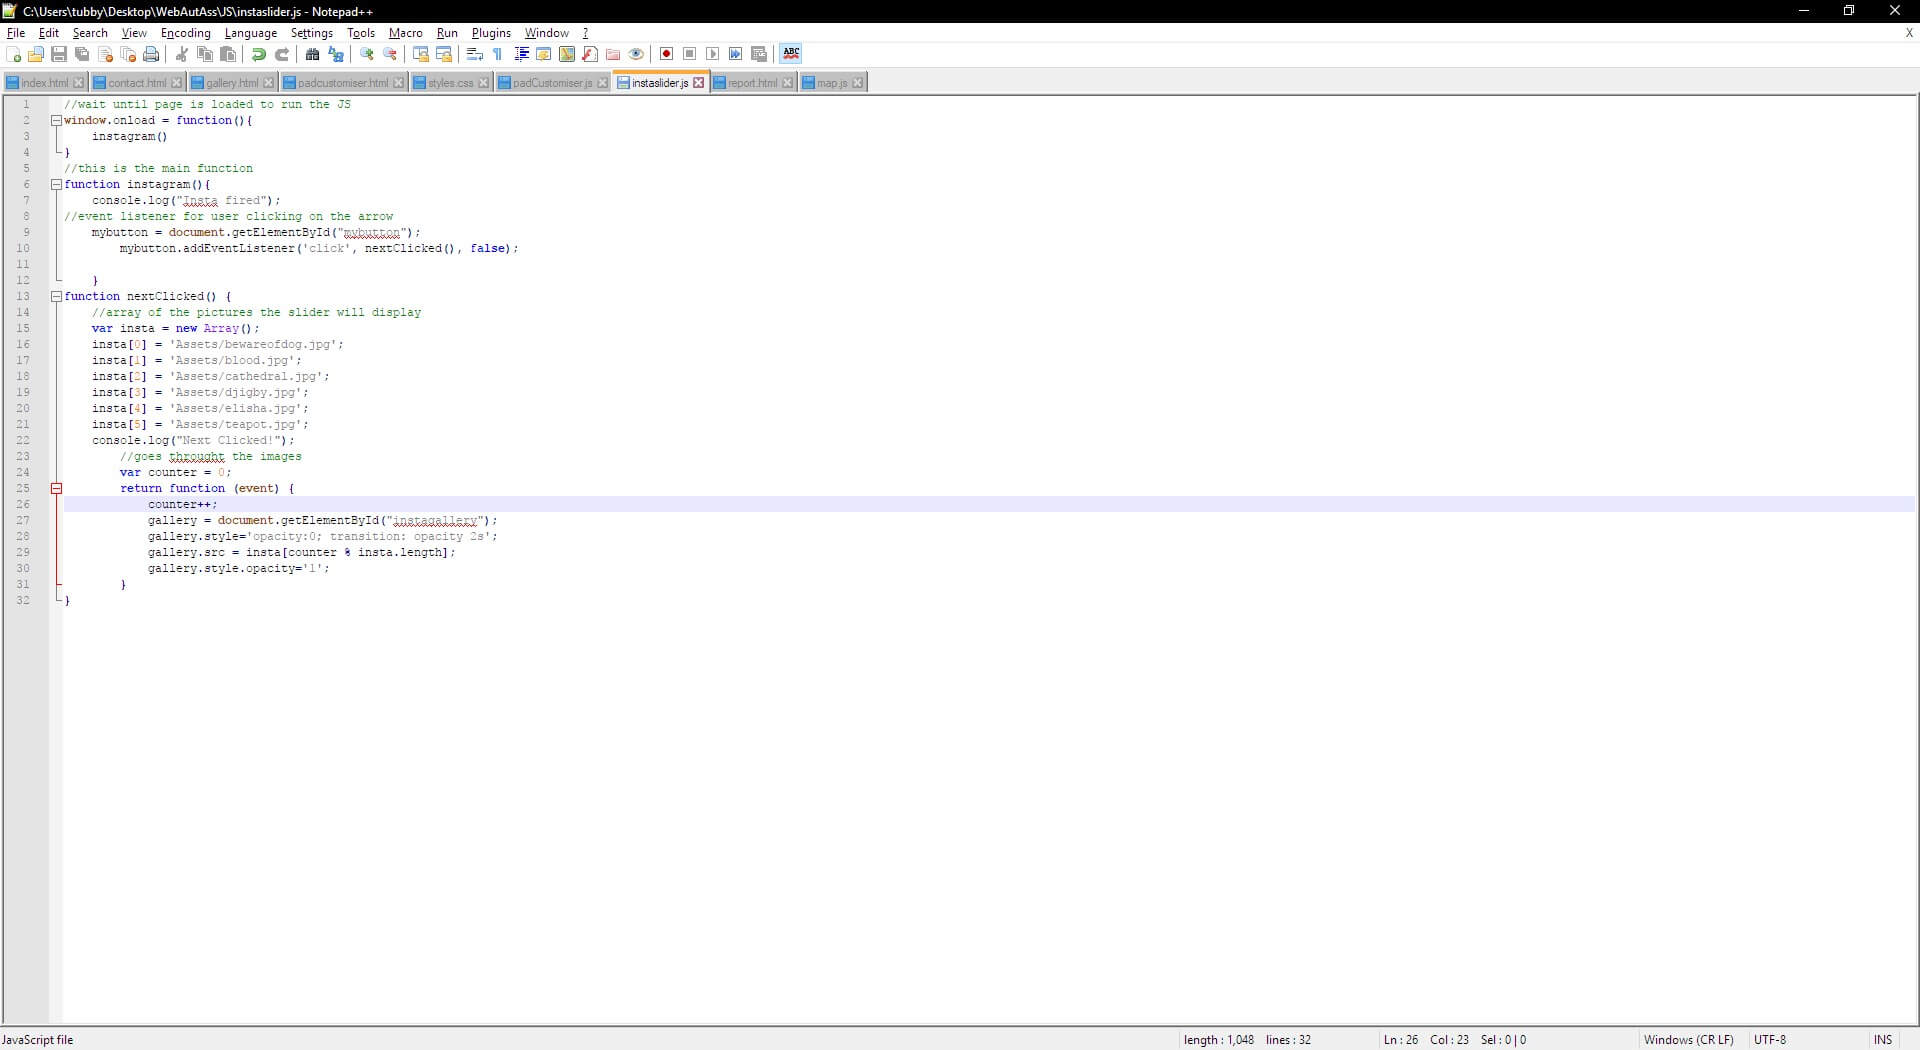Toggle synchronized horizontal scrolling icon
Image resolution: width=1920 pixels, height=1050 pixels.
coord(444,54)
